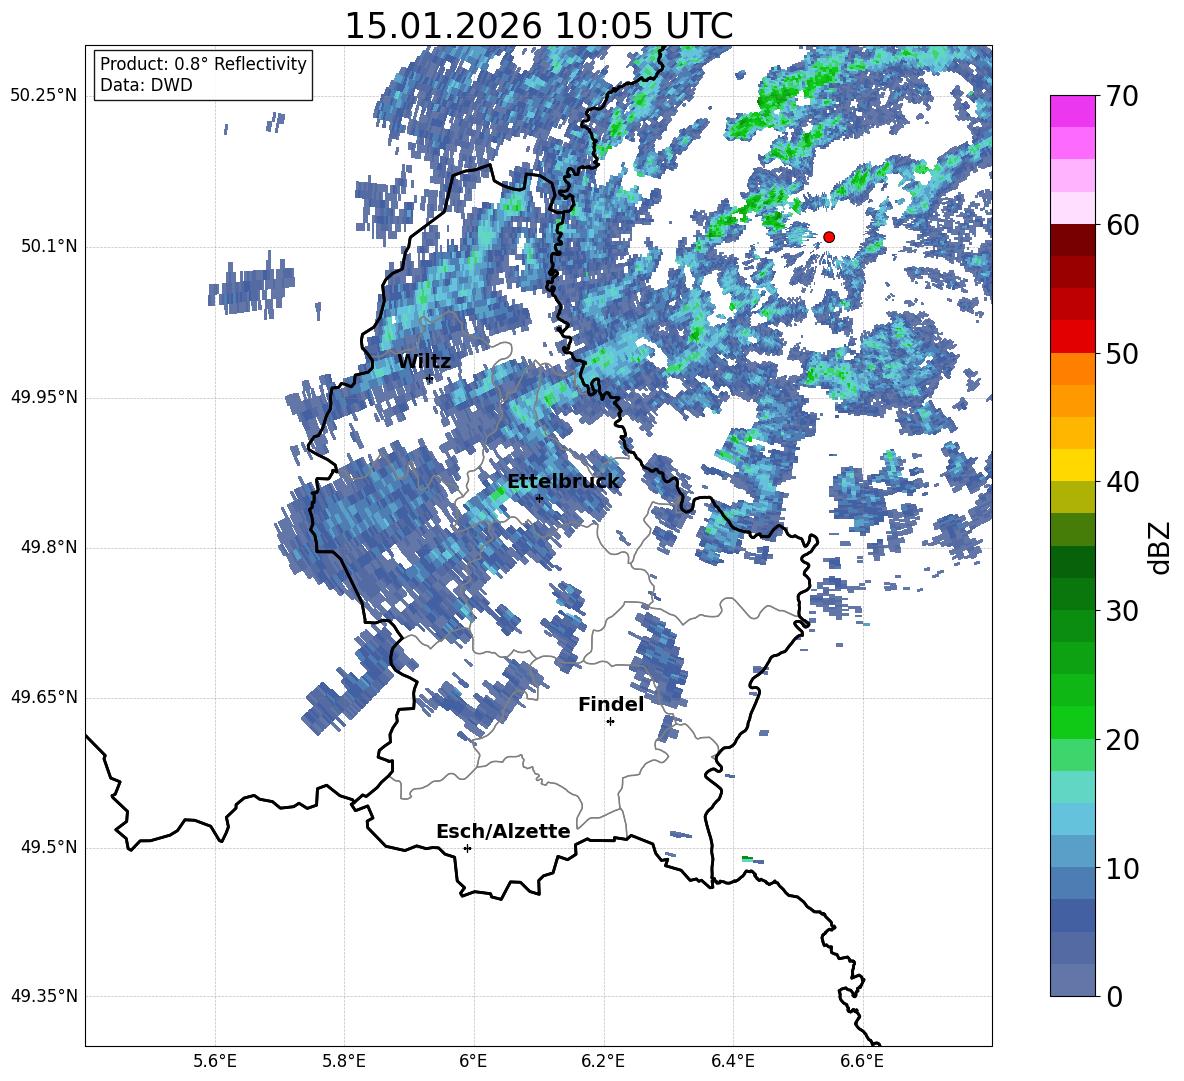
Task: Click the 50.1°N latitude tick label
Action: [48, 246]
